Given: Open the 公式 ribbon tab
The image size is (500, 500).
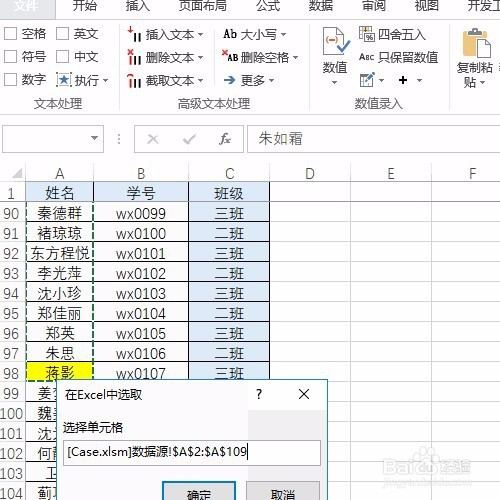Looking at the screenshot, I should click(268, 6).
